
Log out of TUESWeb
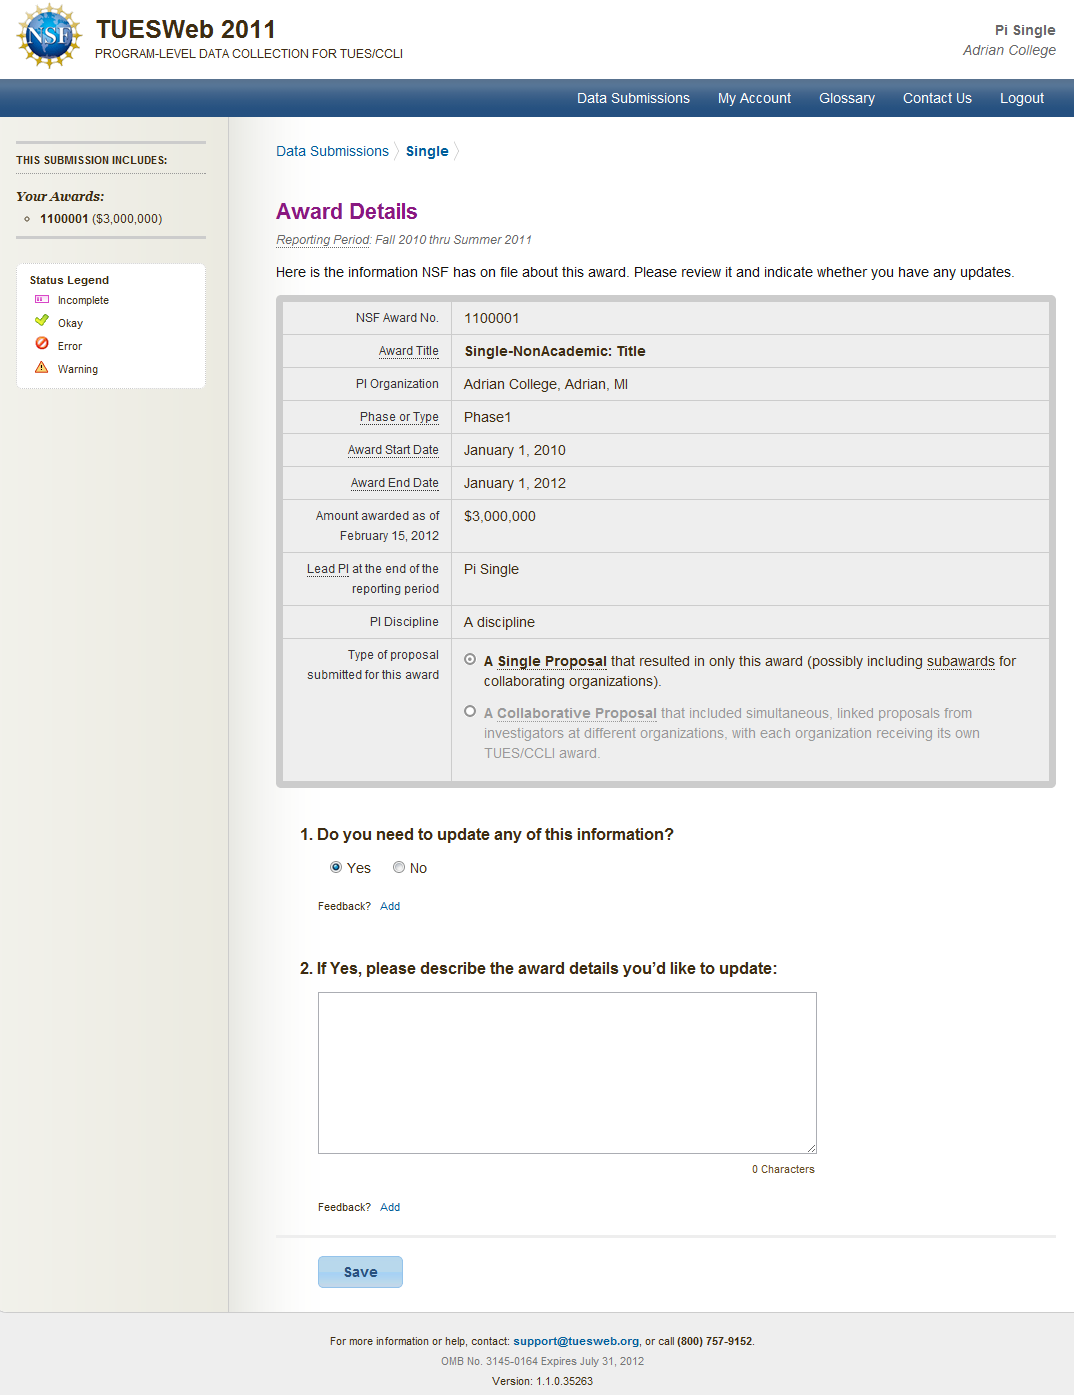pos(1021,98)
